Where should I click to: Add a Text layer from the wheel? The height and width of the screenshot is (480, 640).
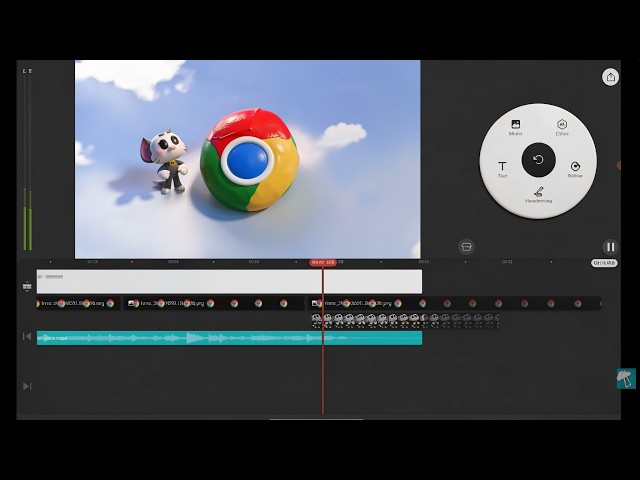click(x=502, y=169)
